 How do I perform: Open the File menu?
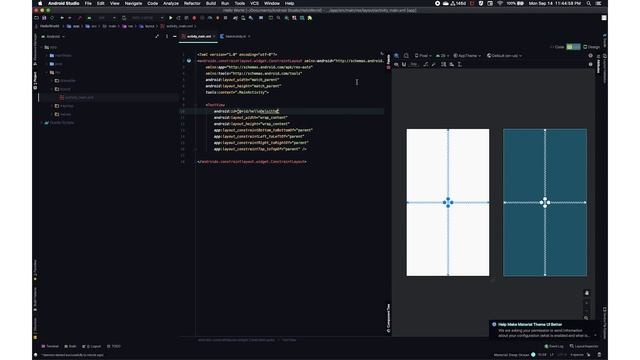point(88,3)
